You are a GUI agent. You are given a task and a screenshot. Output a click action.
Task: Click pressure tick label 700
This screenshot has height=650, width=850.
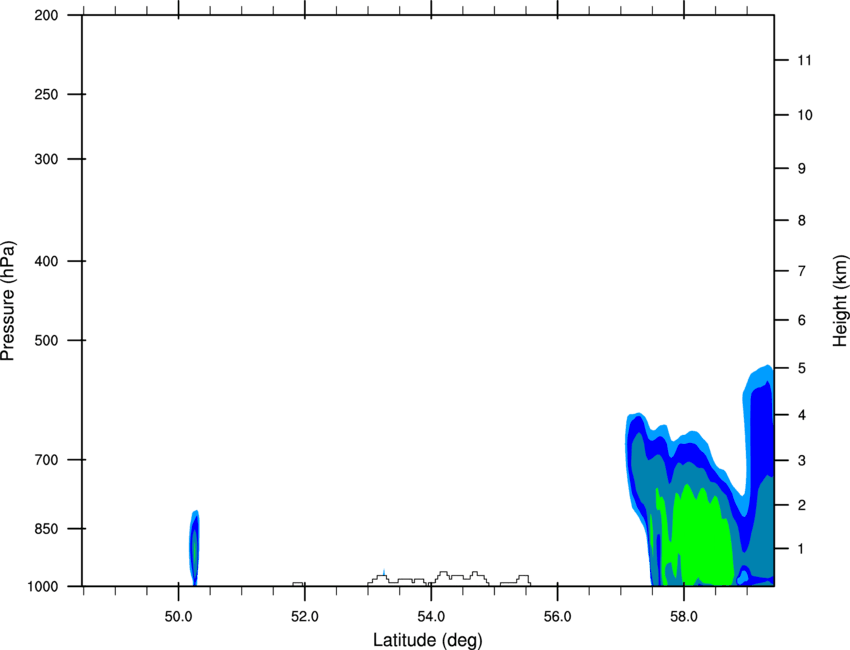46,459
